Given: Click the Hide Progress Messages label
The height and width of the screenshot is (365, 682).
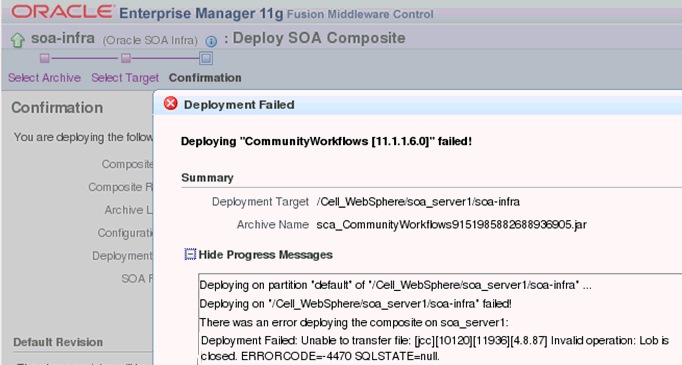Looking at the screenshot, I should pyautogui.click(x=266, y=254).
